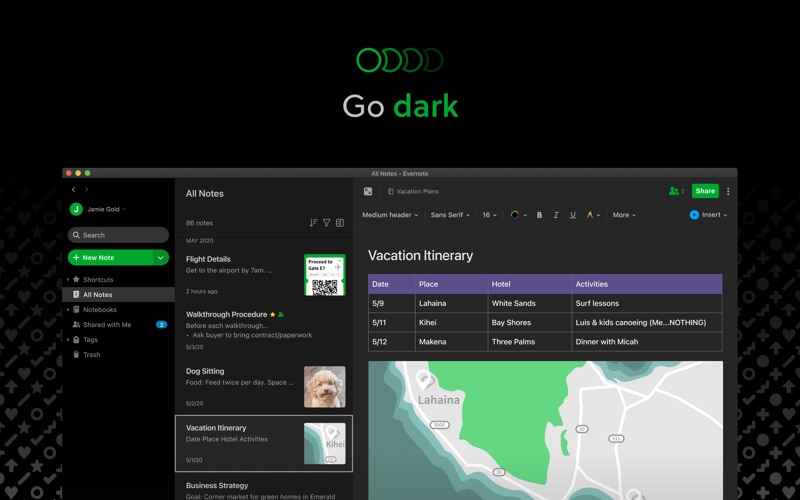Open the font size 16 dropdown
This screenshot has width=800, height=500.
click(x=489, y=215)
